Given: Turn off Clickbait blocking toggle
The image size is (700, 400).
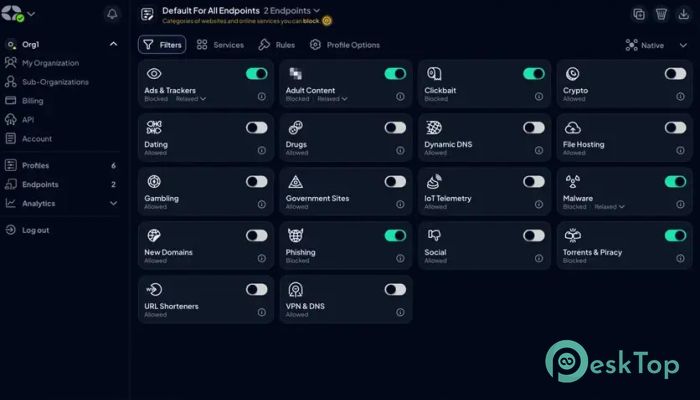Looking at the screenshot, I should (534, 74).
